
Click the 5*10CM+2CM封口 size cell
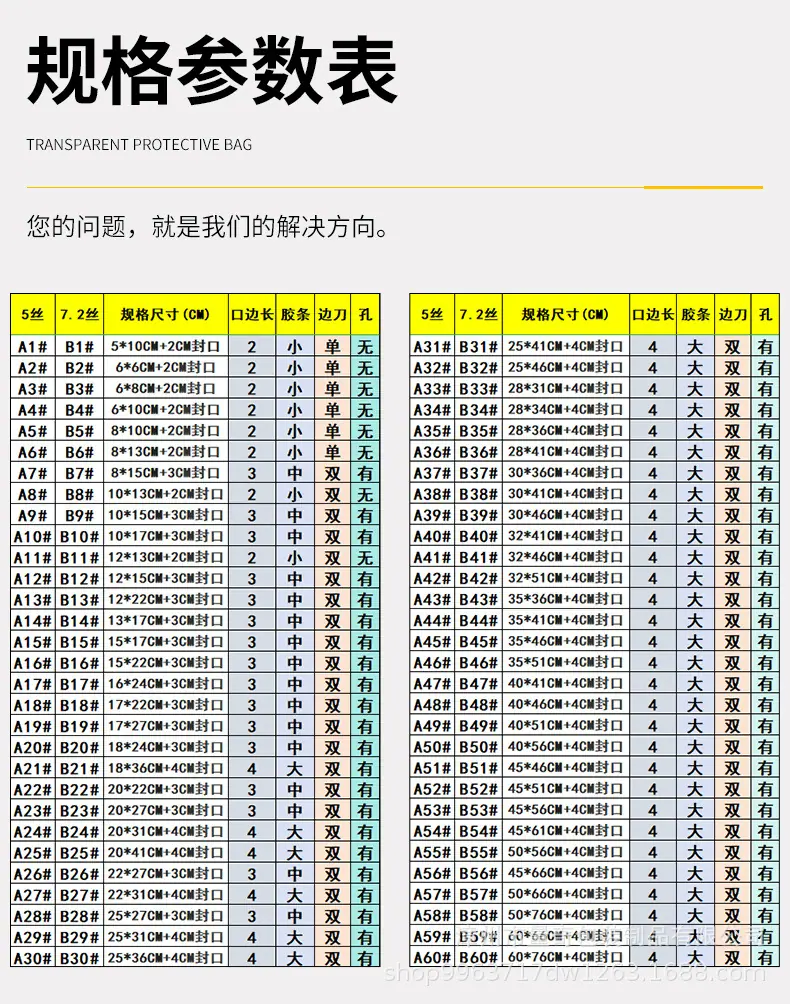point(166,347)
